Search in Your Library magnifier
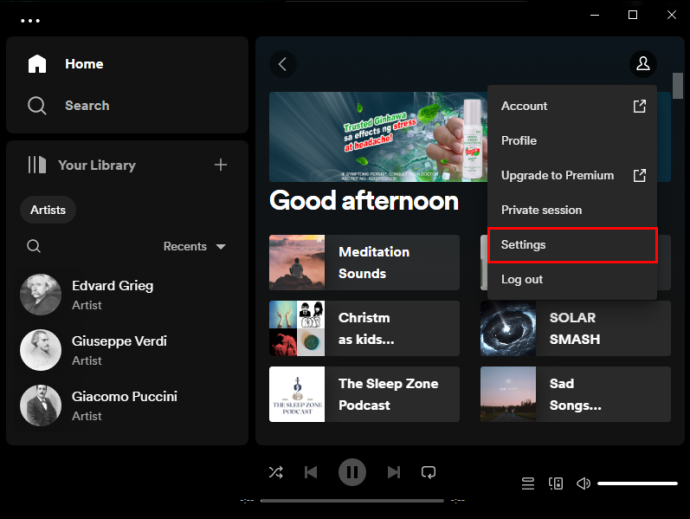This screenshot has height=519, width=690. pos(34,246)
